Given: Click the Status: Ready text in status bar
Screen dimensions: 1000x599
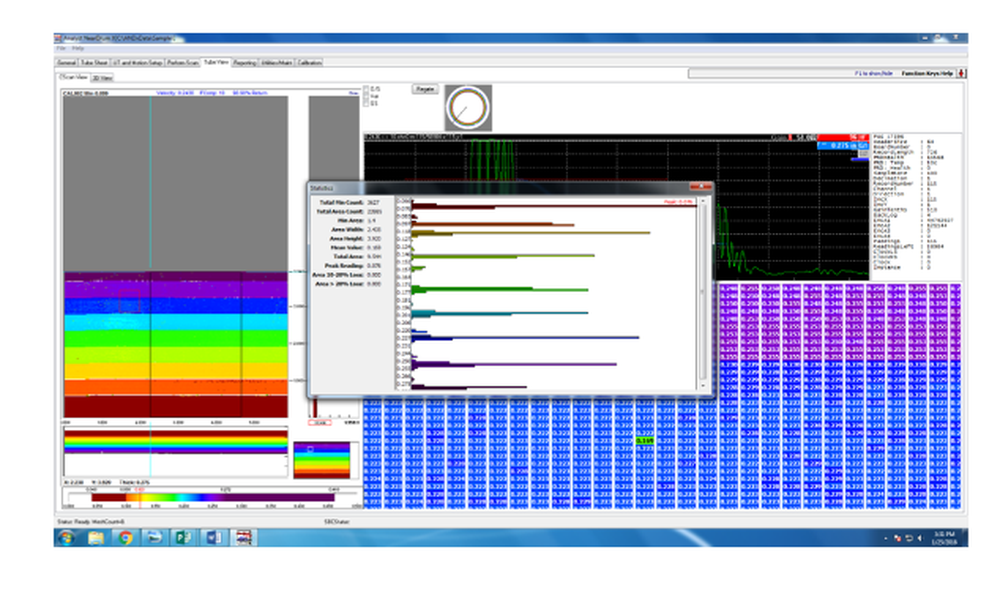Looking at the screenshot, I should (75, 522).
